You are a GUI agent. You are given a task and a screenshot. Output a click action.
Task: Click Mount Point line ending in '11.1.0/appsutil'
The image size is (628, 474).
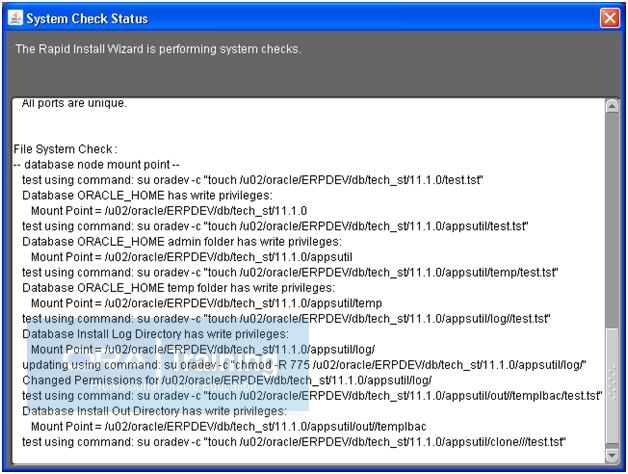point(191,257)
